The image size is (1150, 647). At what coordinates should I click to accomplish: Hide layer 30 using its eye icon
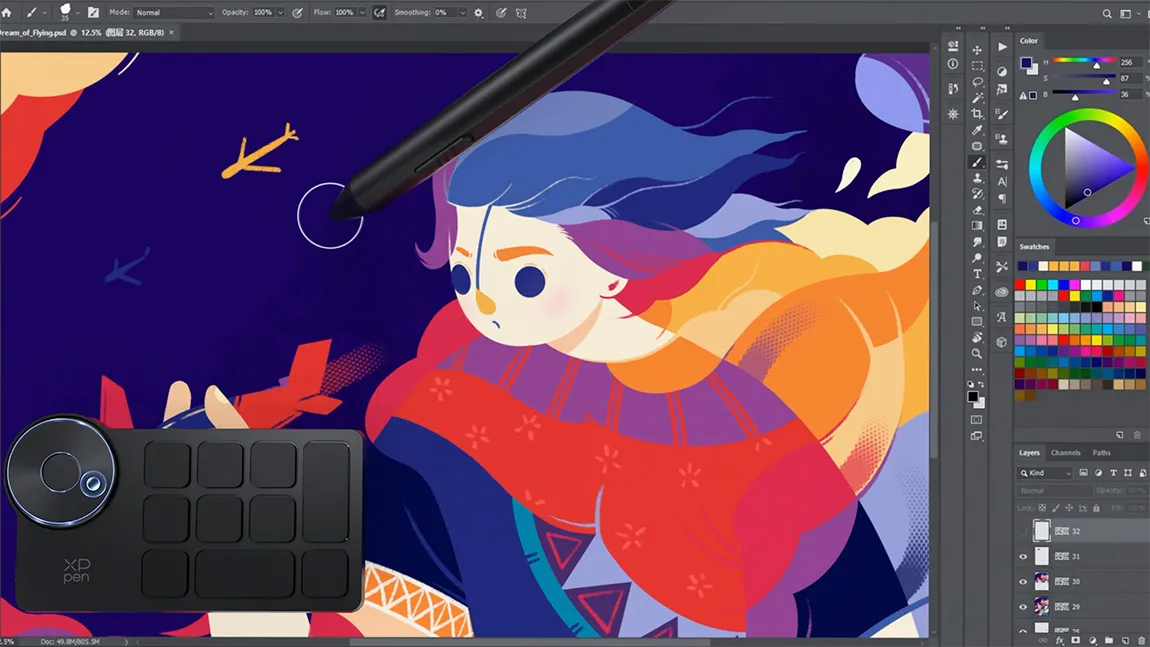coord(1023,582)
